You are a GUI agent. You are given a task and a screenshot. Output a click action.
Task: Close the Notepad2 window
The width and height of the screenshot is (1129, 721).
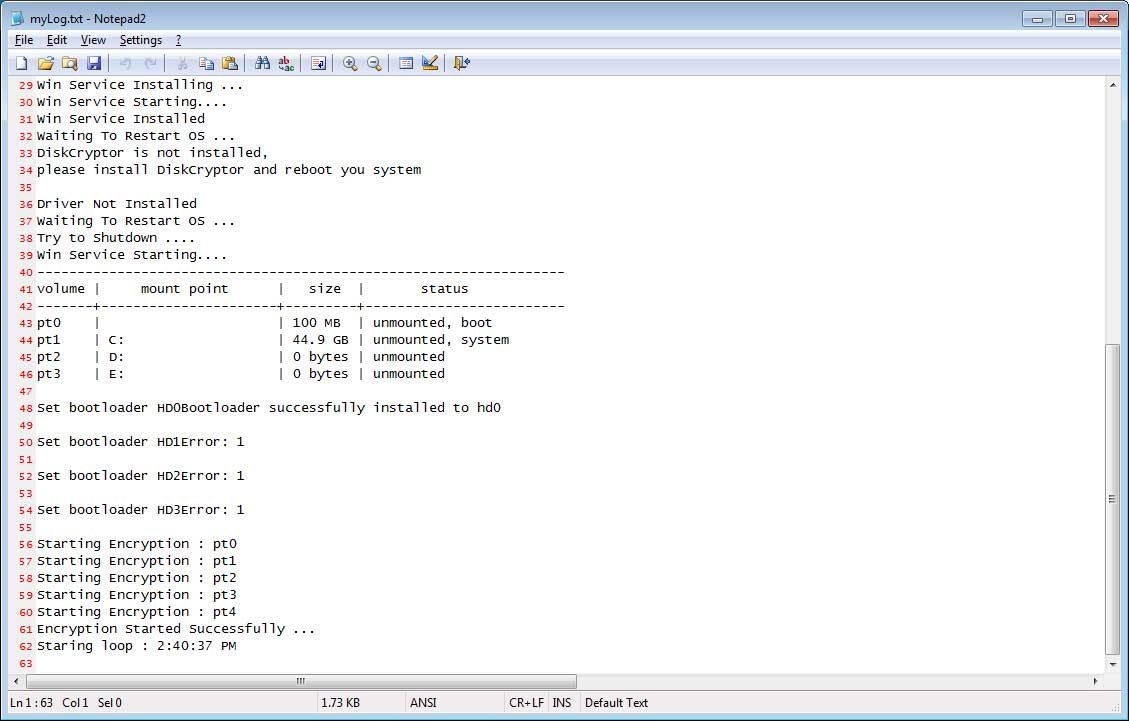pyautogui.click(x=1103, y=19)
